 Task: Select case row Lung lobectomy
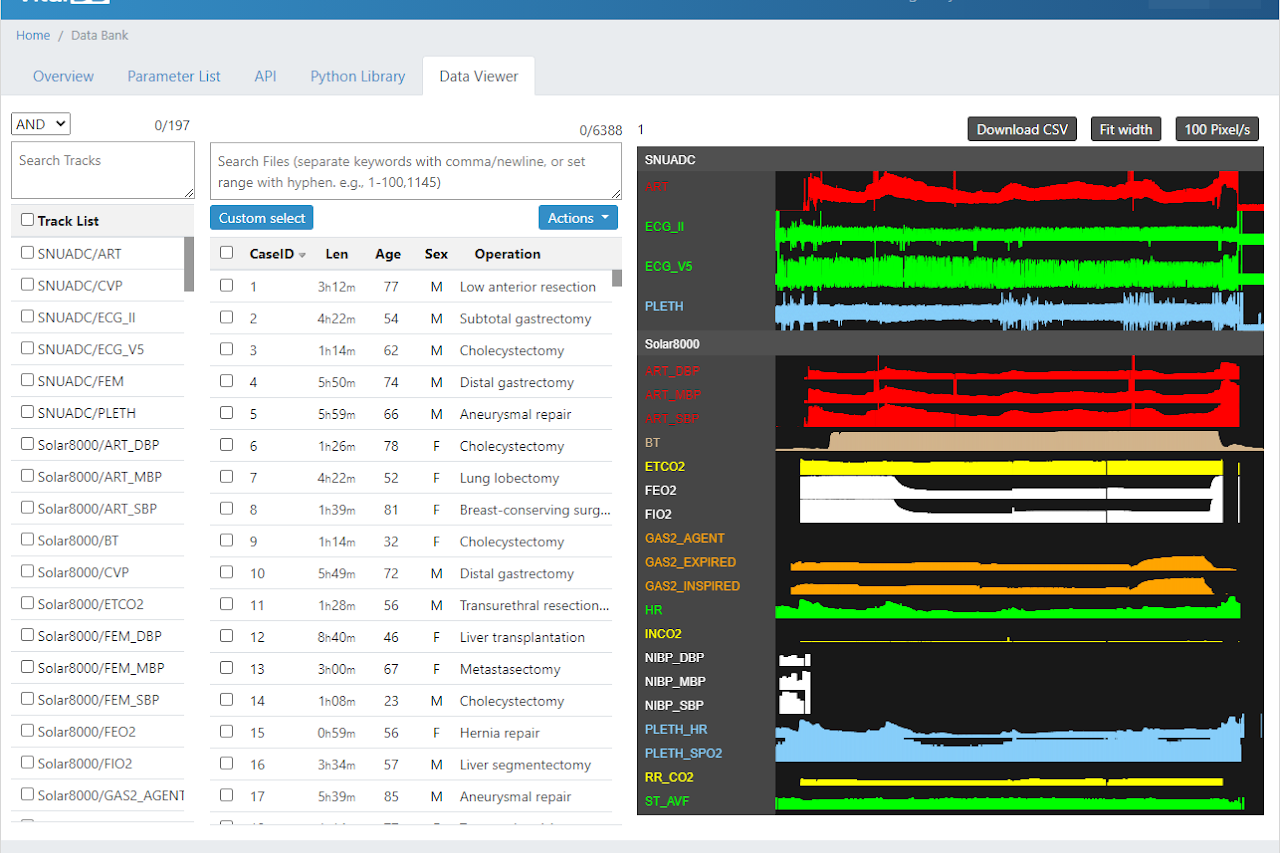coord(411,478)
